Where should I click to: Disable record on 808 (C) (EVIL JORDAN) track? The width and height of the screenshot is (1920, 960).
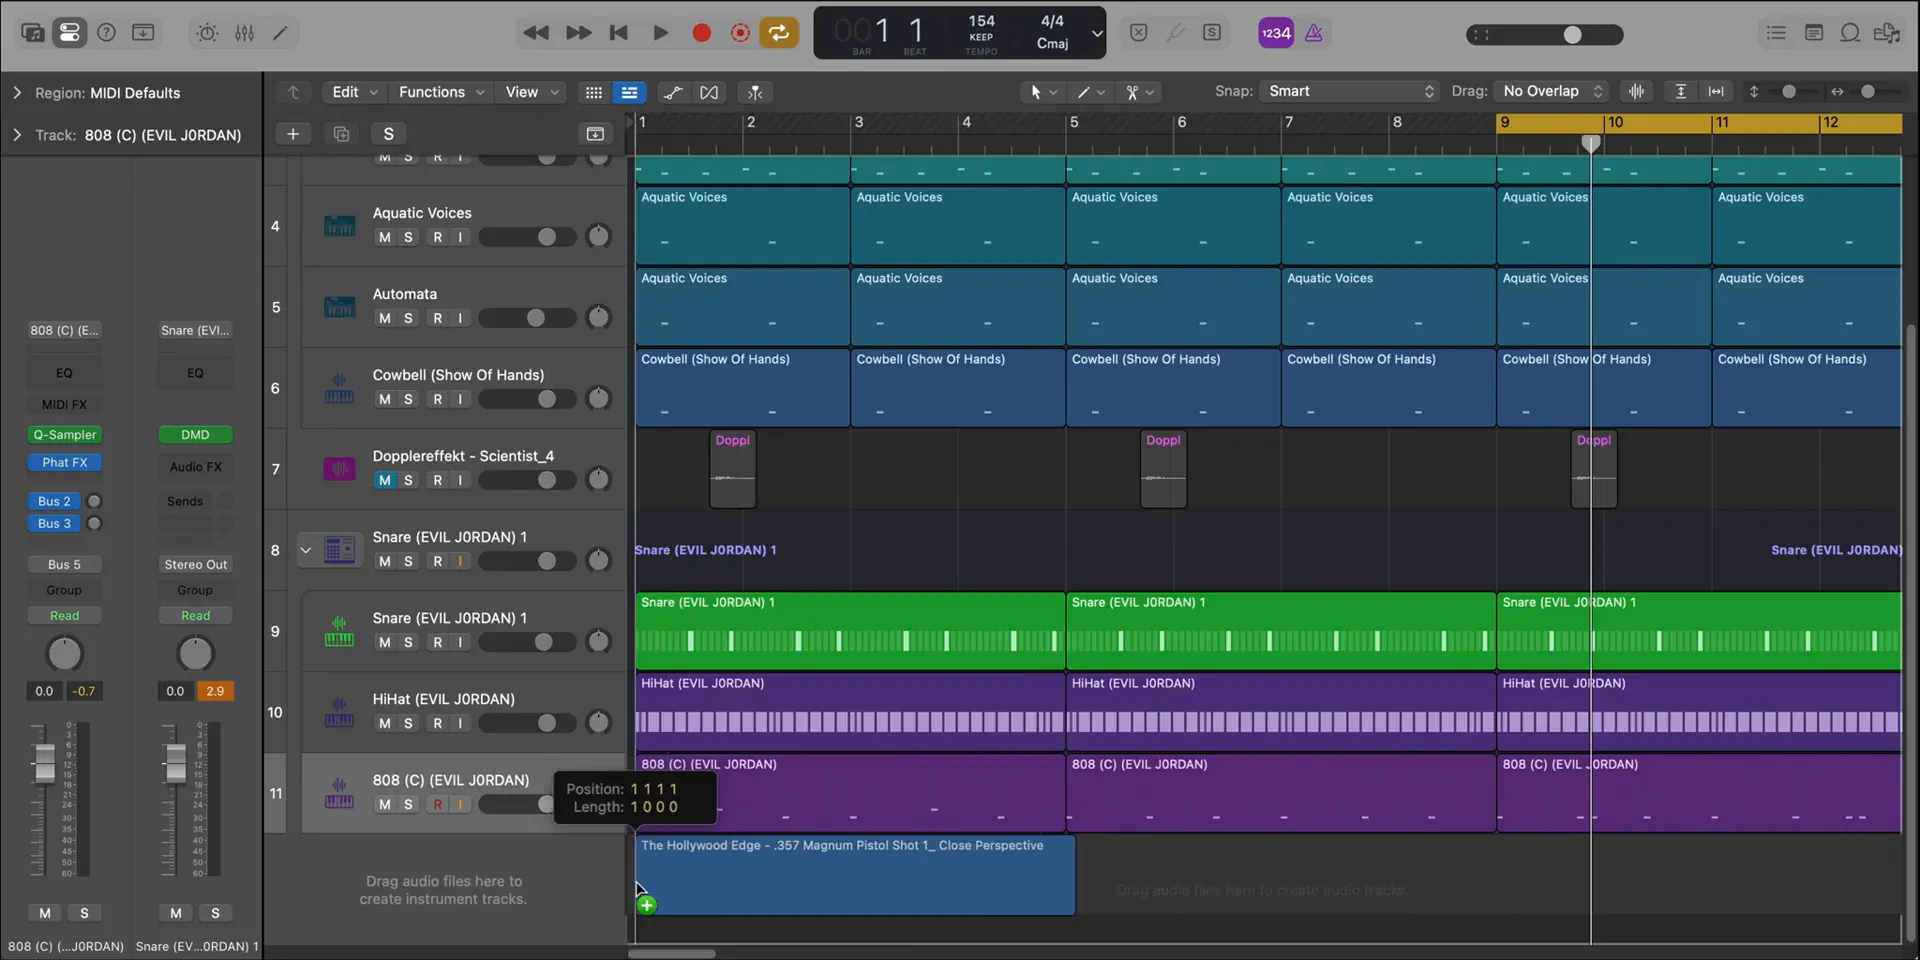coord(437,804)
